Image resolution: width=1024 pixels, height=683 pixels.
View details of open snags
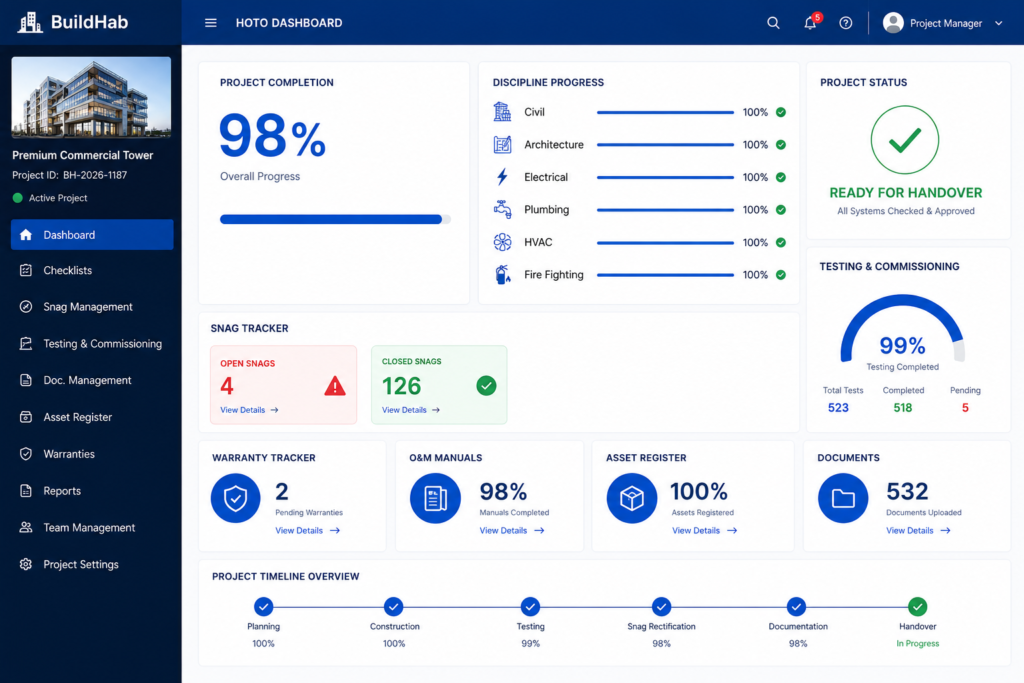(x=249, y=410)
